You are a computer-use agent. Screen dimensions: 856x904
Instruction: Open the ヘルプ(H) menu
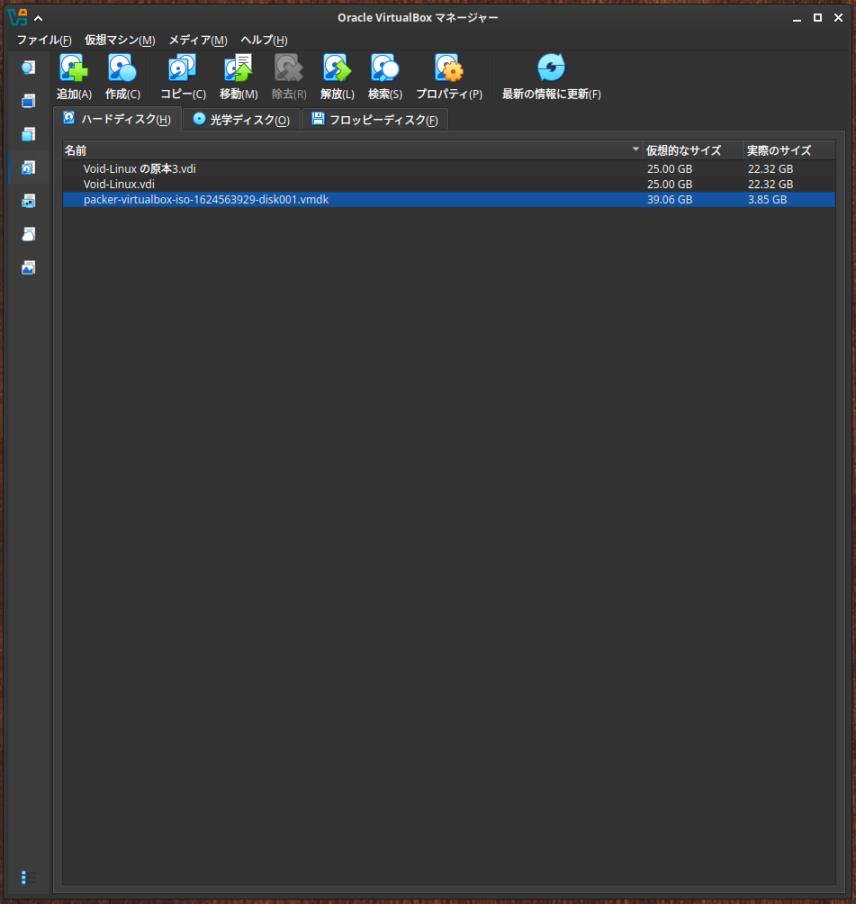pyautogui.click(x=264, y=40)
